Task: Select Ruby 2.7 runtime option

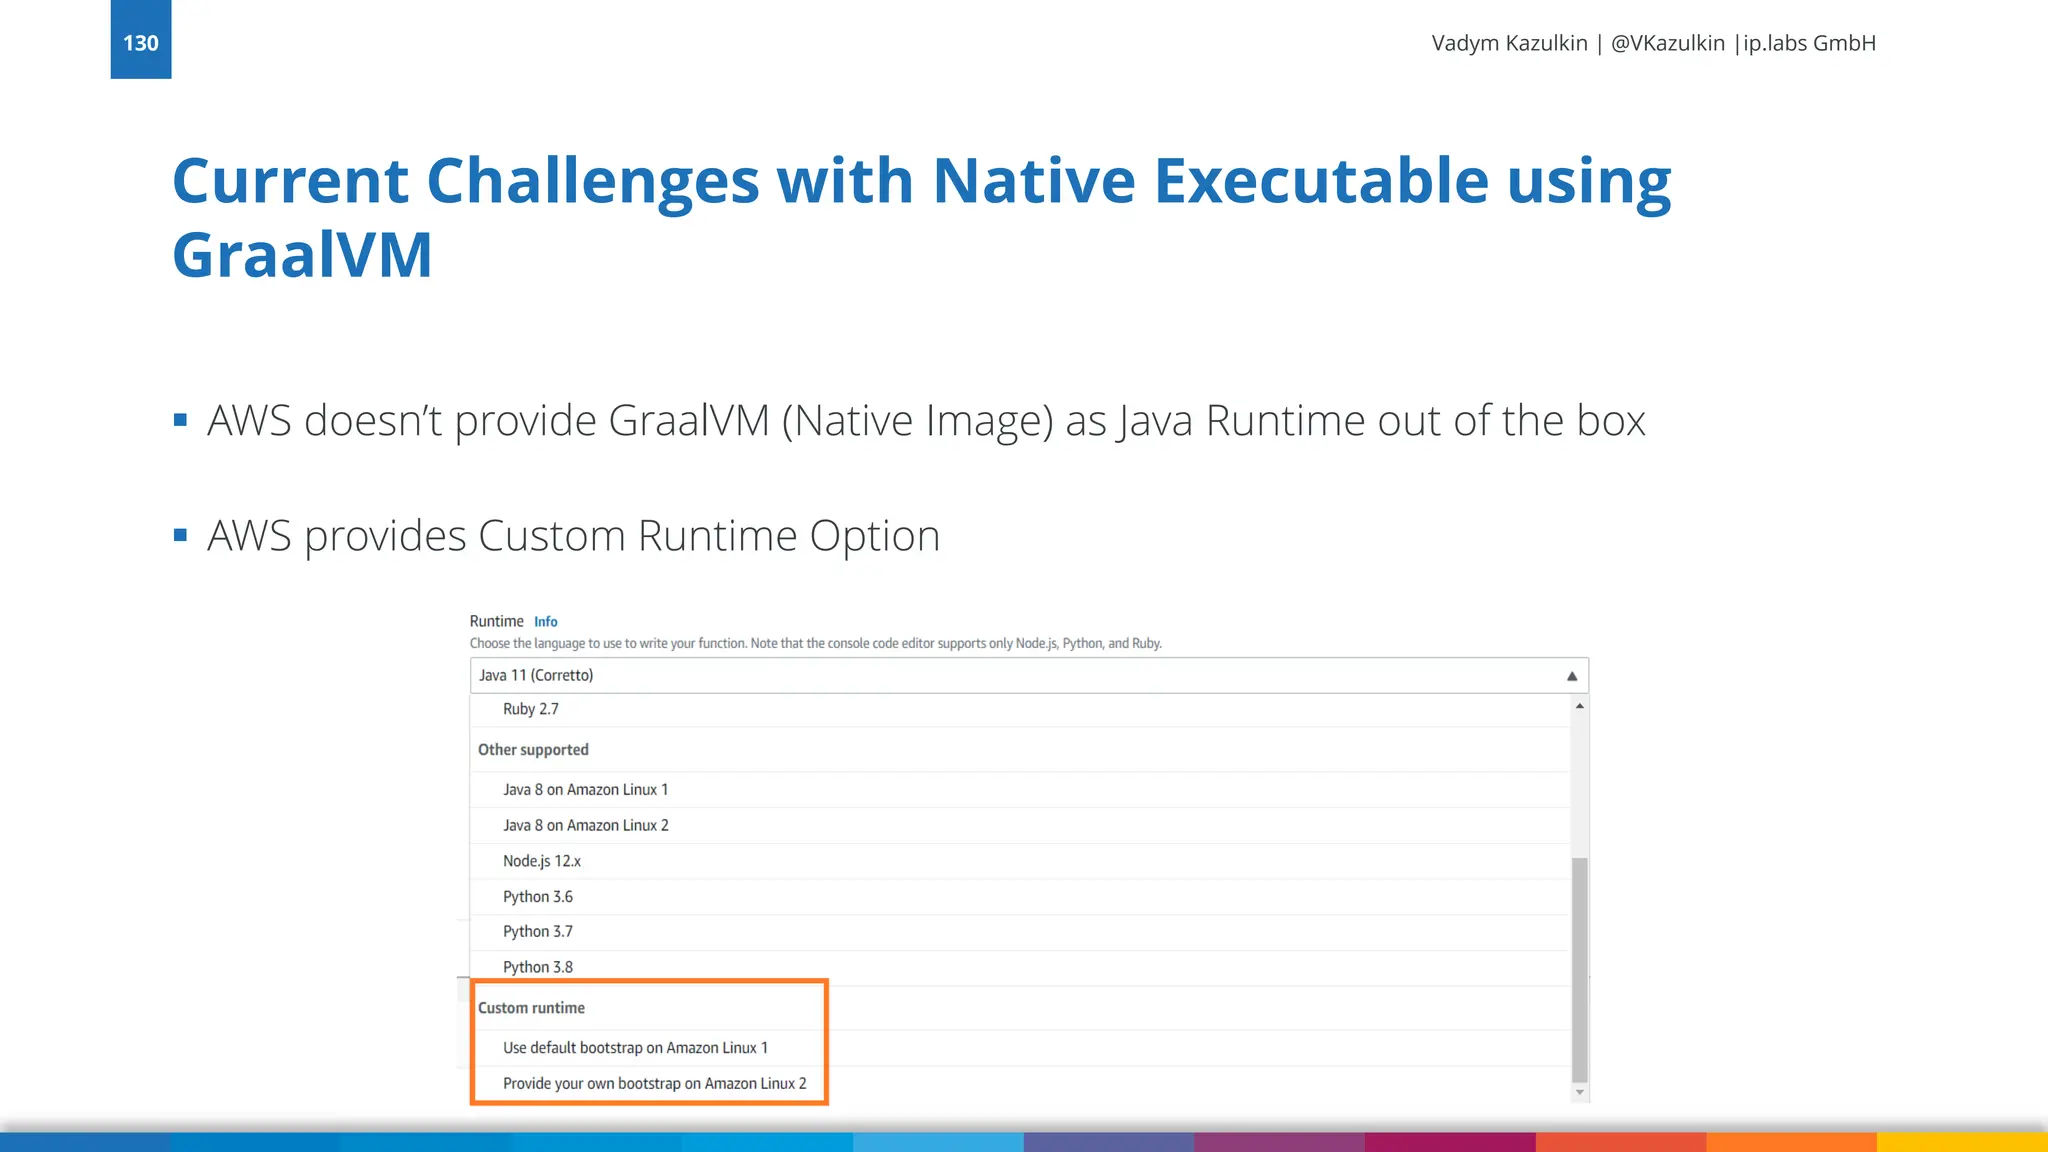Action: (530, 709)
